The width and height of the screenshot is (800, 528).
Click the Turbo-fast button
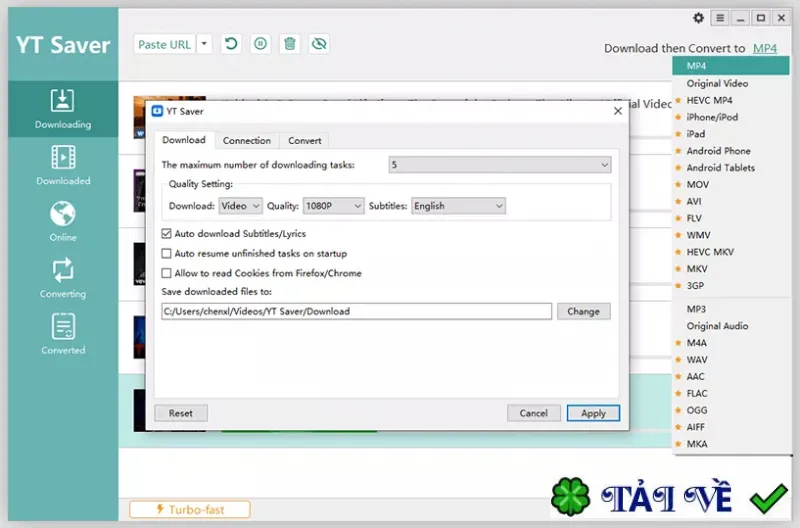coord(190,509)
